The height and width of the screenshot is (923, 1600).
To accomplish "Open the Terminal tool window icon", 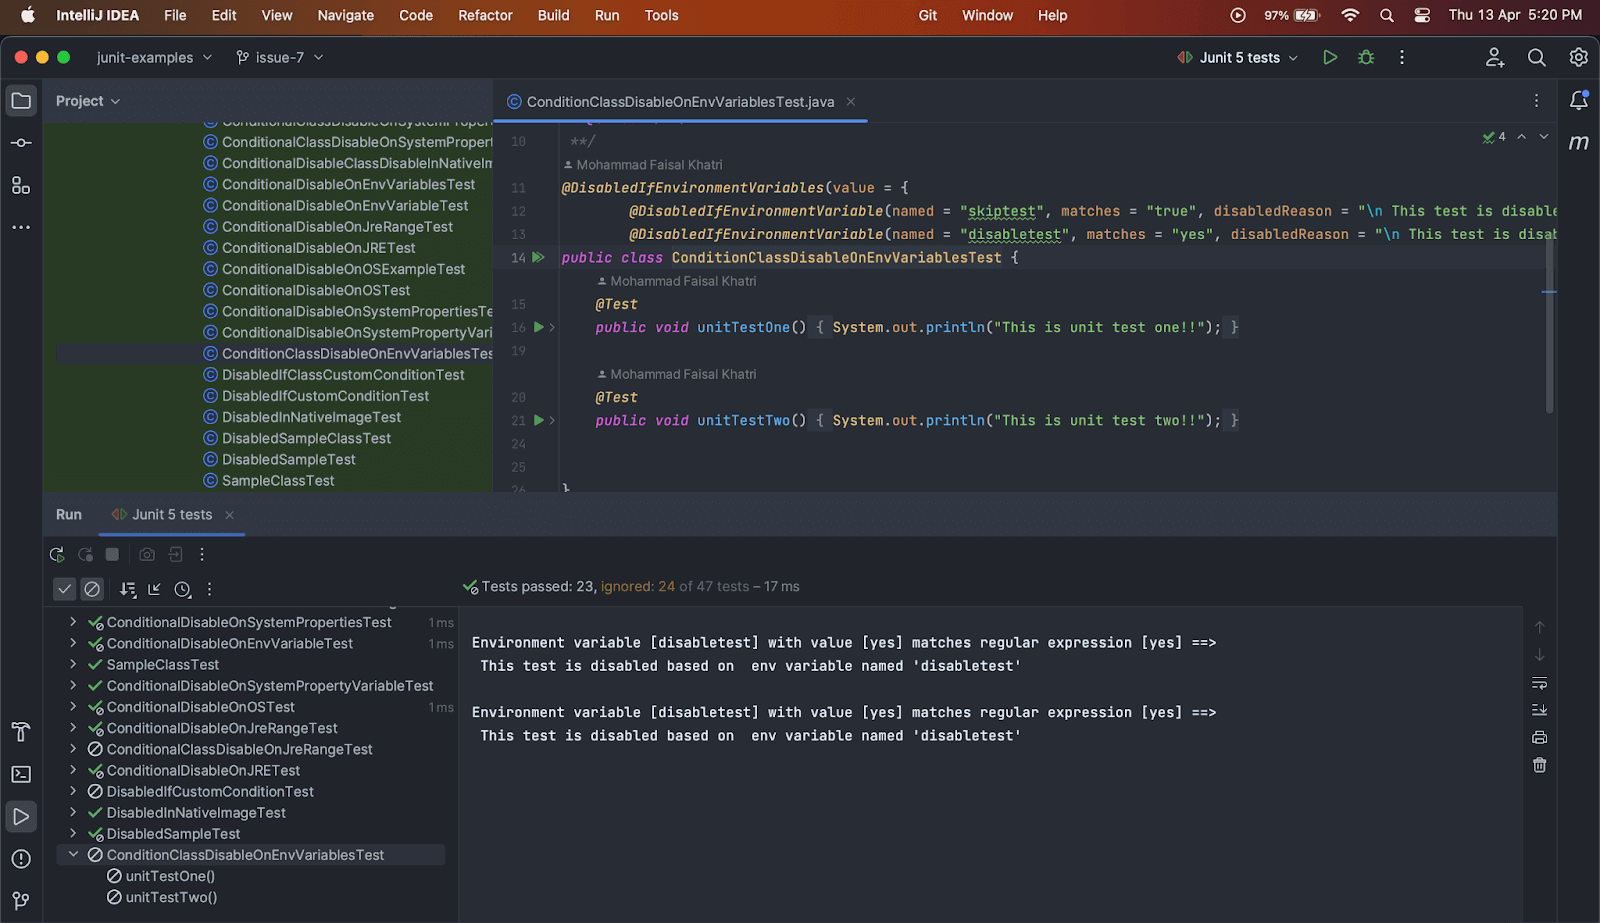I will (x=21, y=774).
